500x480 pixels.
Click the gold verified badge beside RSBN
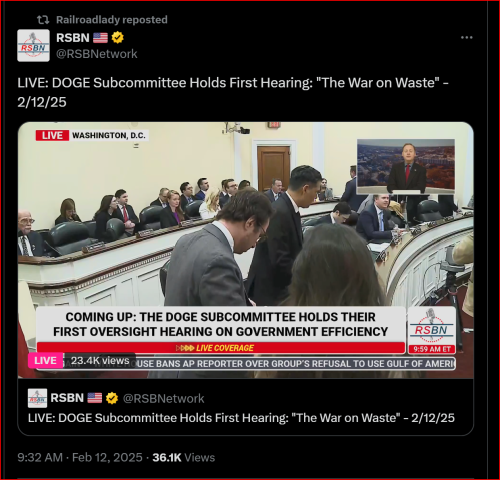[x=117, y=38]
